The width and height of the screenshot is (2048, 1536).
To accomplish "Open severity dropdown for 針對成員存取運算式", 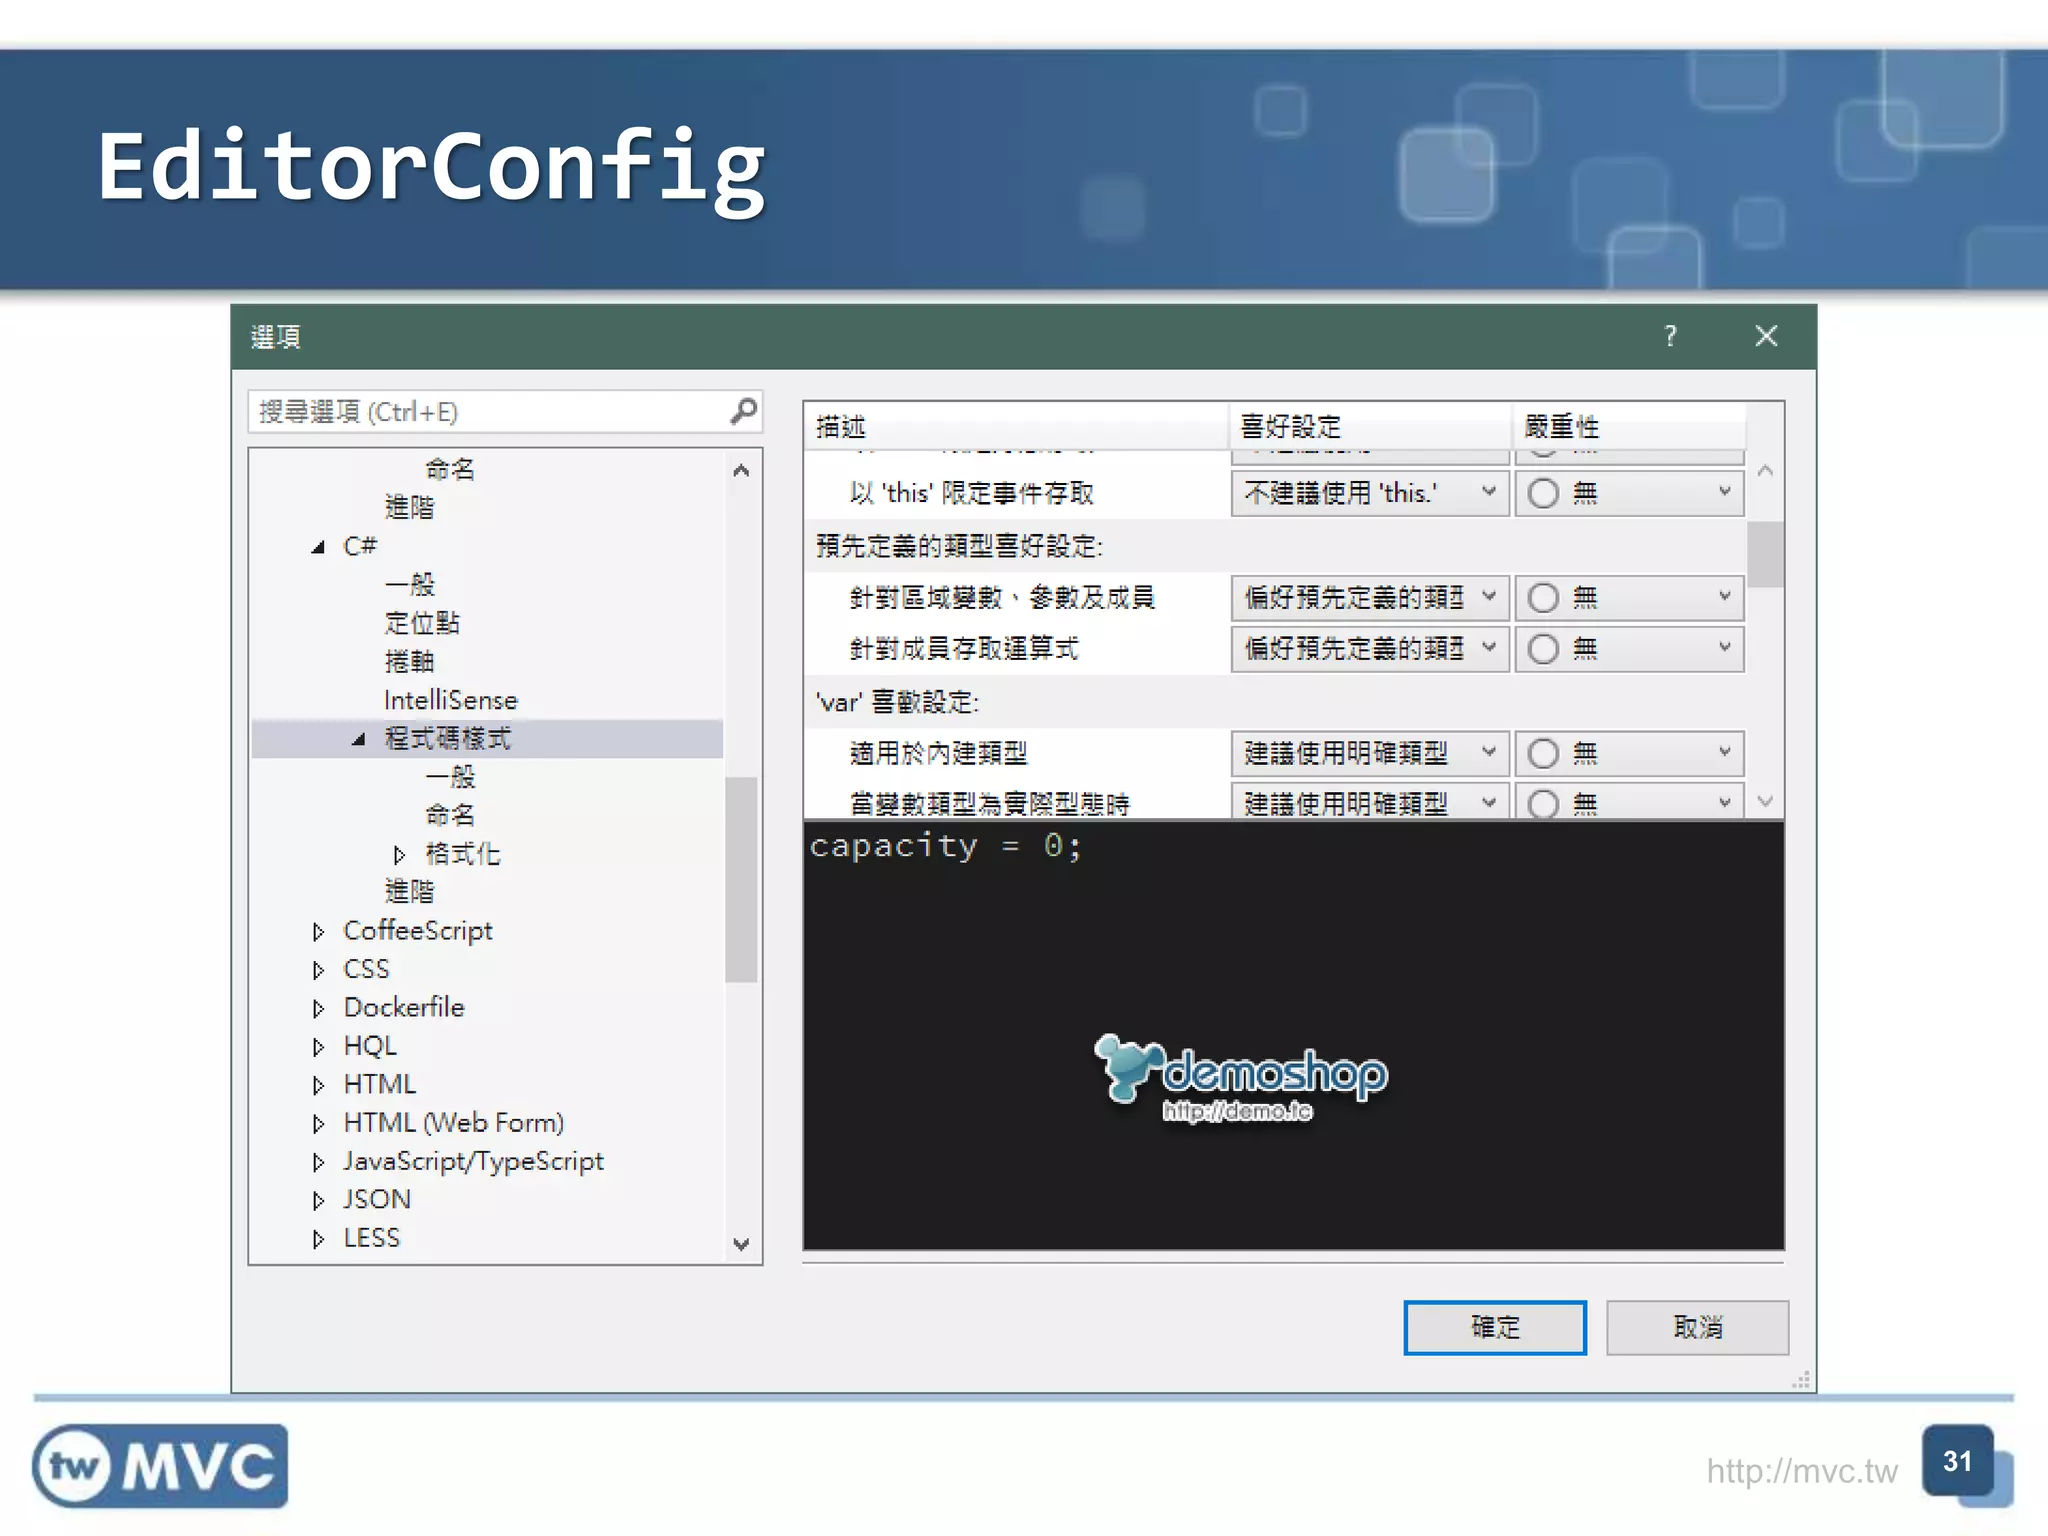I will pyautogui.click(x=1629, y=649).
